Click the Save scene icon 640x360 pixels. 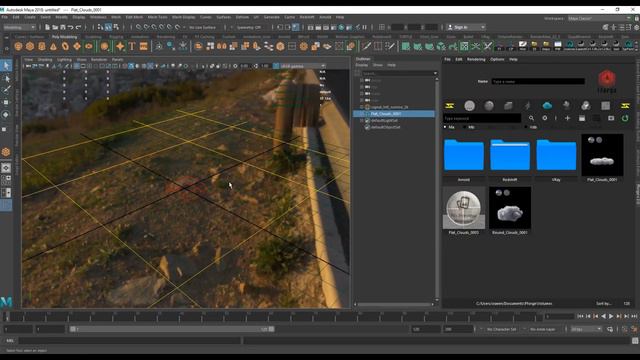(x=63, y=27)
